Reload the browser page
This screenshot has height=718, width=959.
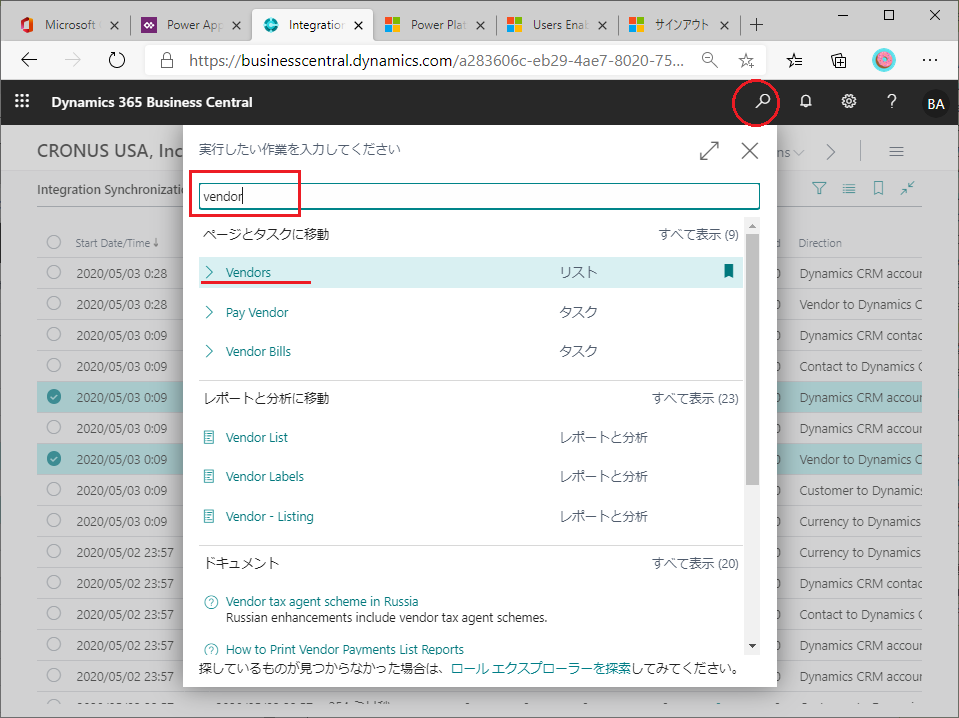[x=116, y=60]
